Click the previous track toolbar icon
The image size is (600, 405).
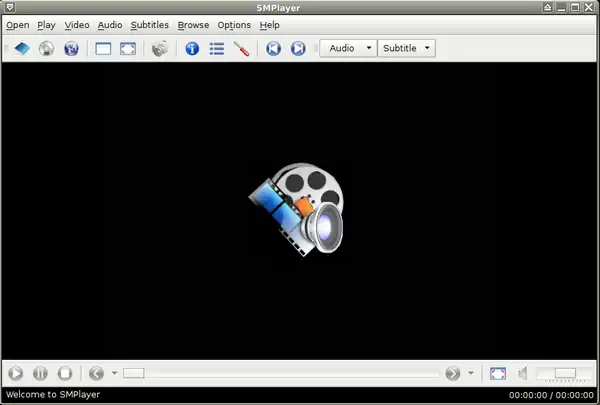click(273, 48)
